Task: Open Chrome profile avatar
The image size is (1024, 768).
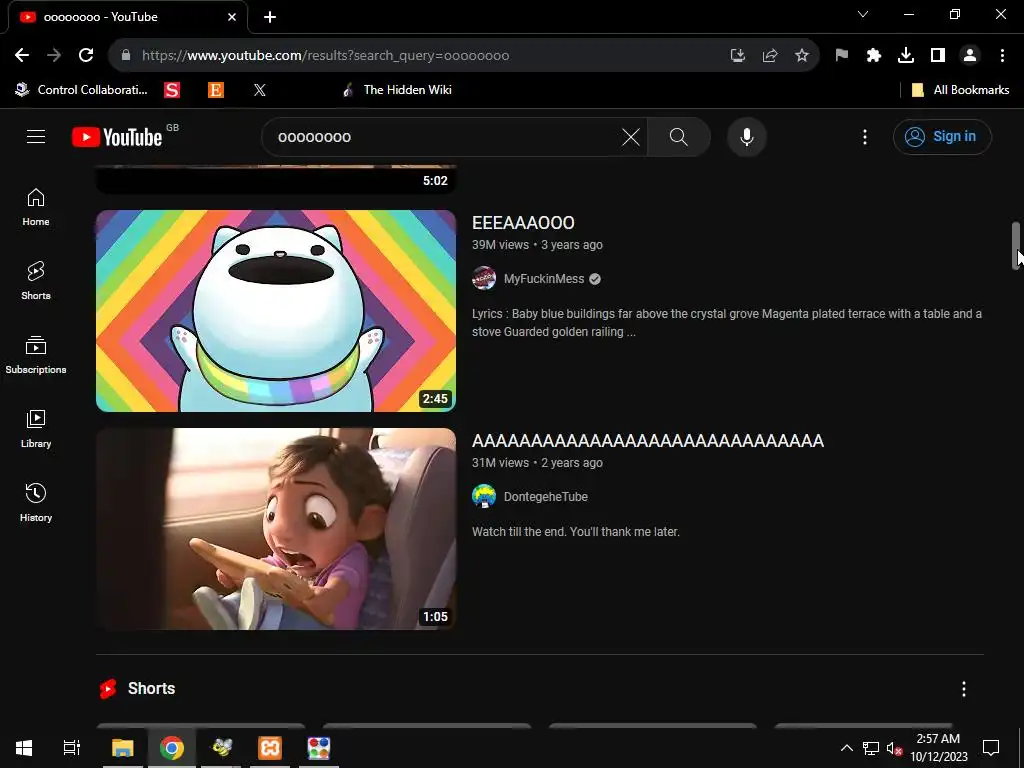Action: click(x=970, y=56)
